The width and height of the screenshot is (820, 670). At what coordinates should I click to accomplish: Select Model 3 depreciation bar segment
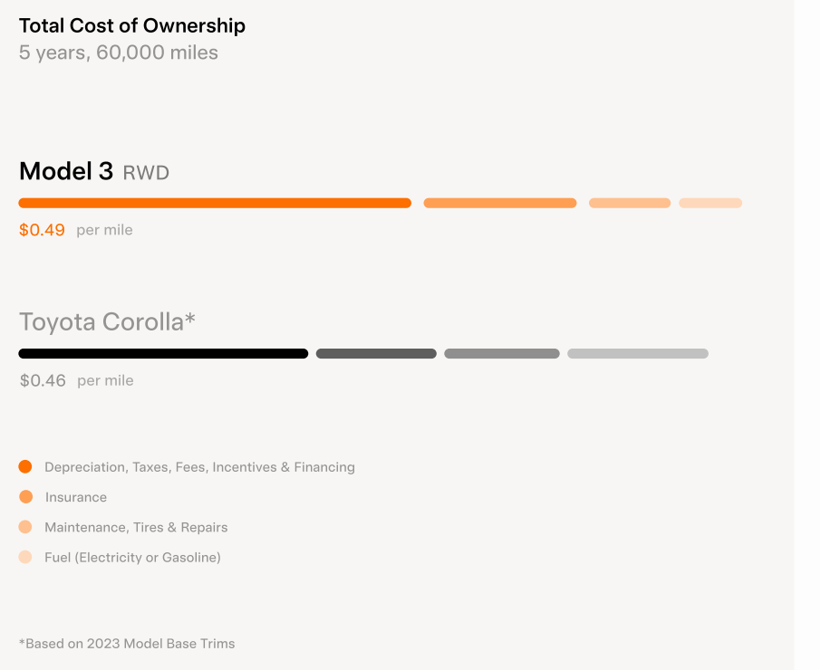pos(215,203)
